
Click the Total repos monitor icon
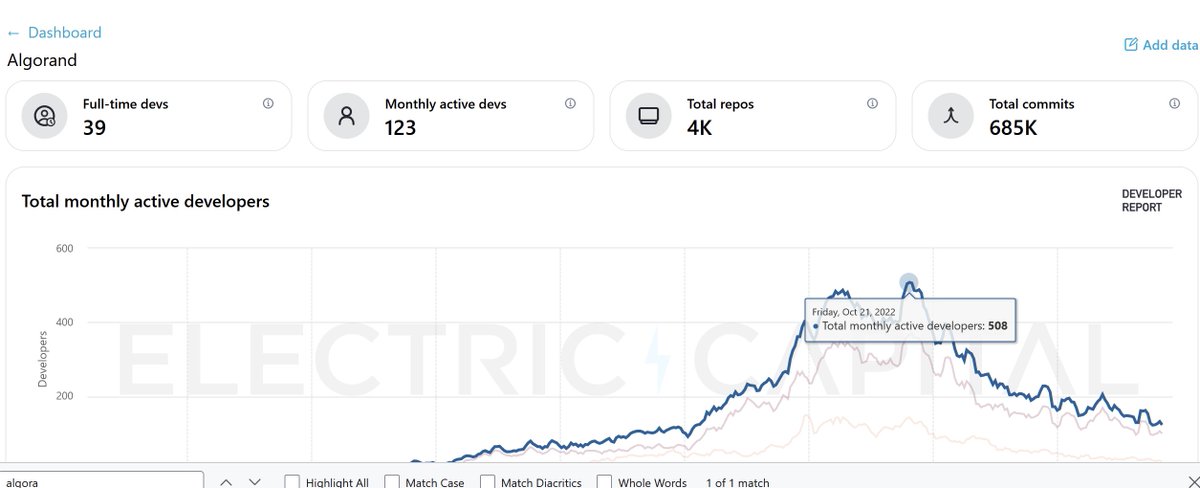click(648, 116)
